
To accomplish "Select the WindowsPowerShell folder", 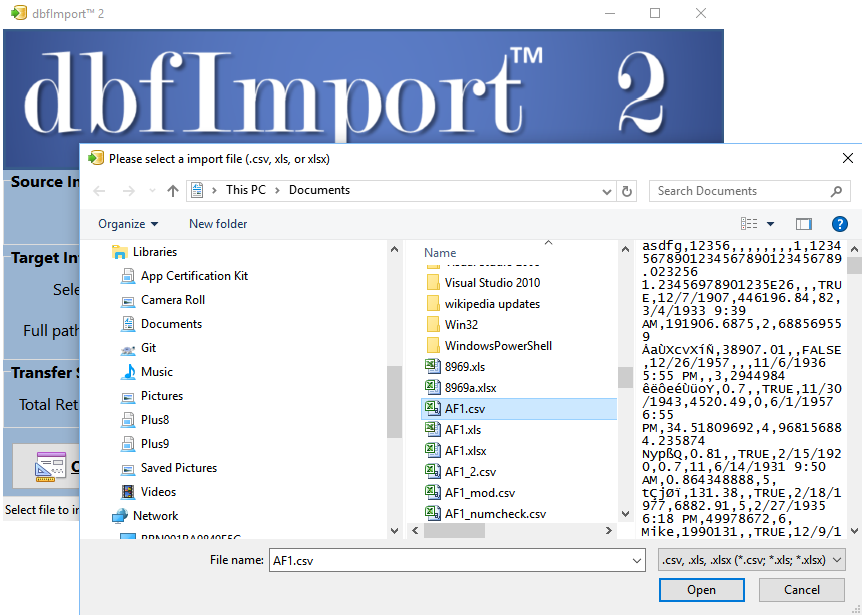I will (498, 346).
